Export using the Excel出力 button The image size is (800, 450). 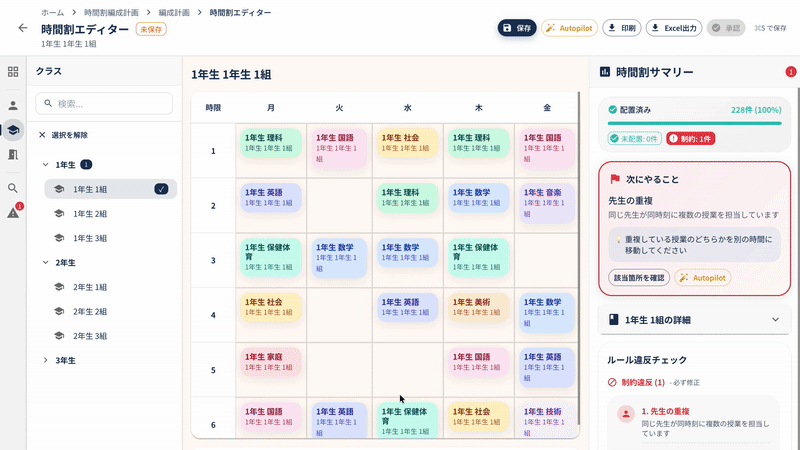click(x=673, y=28)
